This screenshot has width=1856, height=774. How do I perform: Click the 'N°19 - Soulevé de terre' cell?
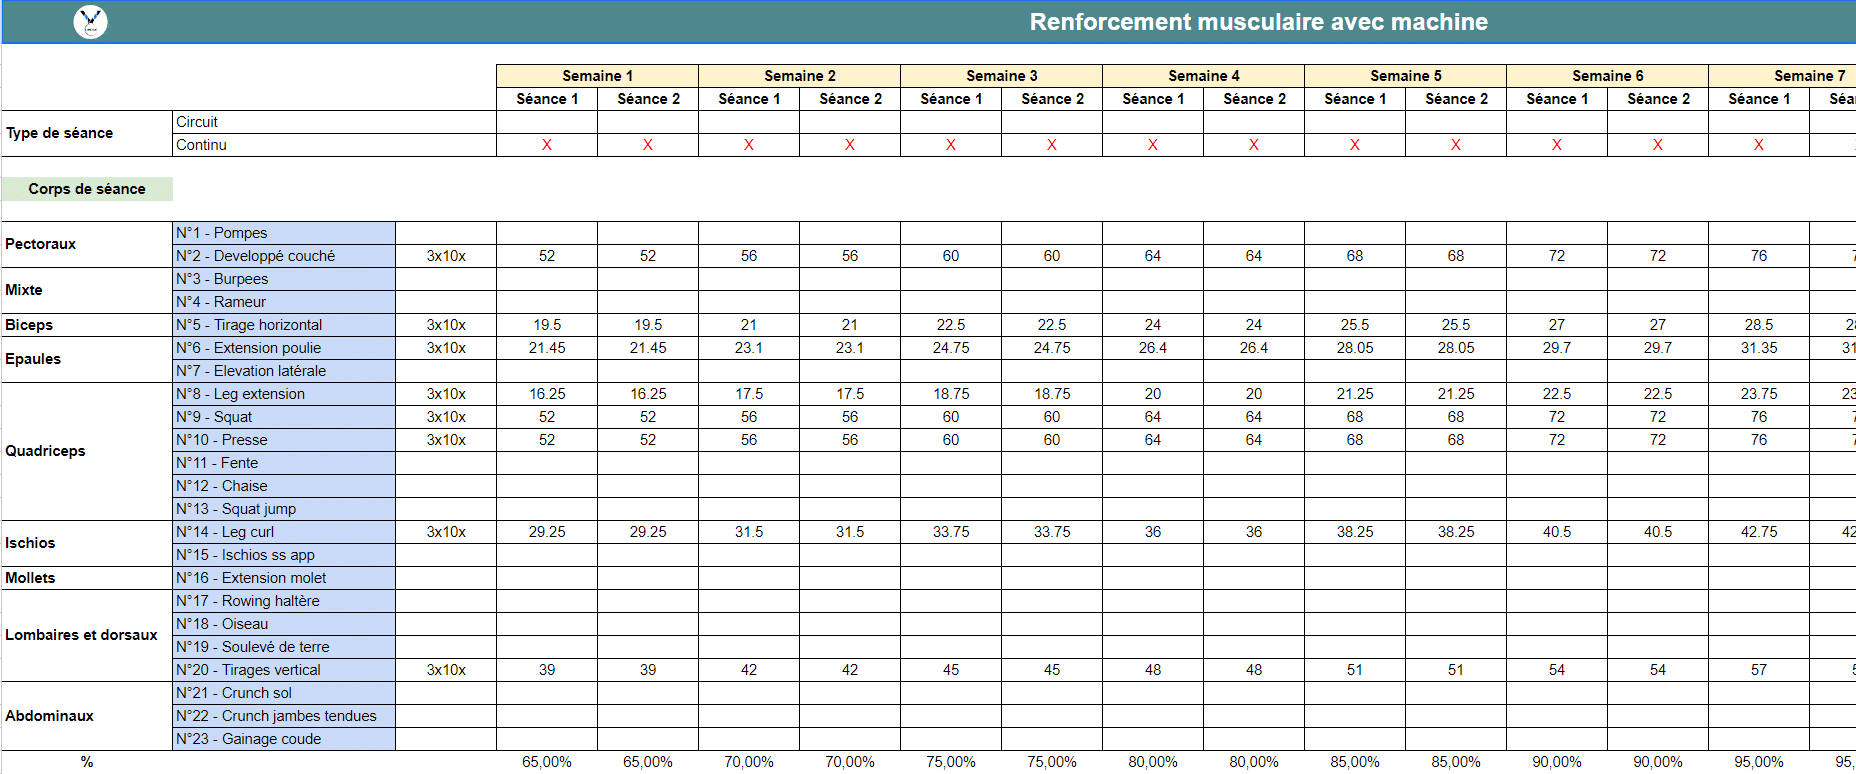click(x=284, y=647)
